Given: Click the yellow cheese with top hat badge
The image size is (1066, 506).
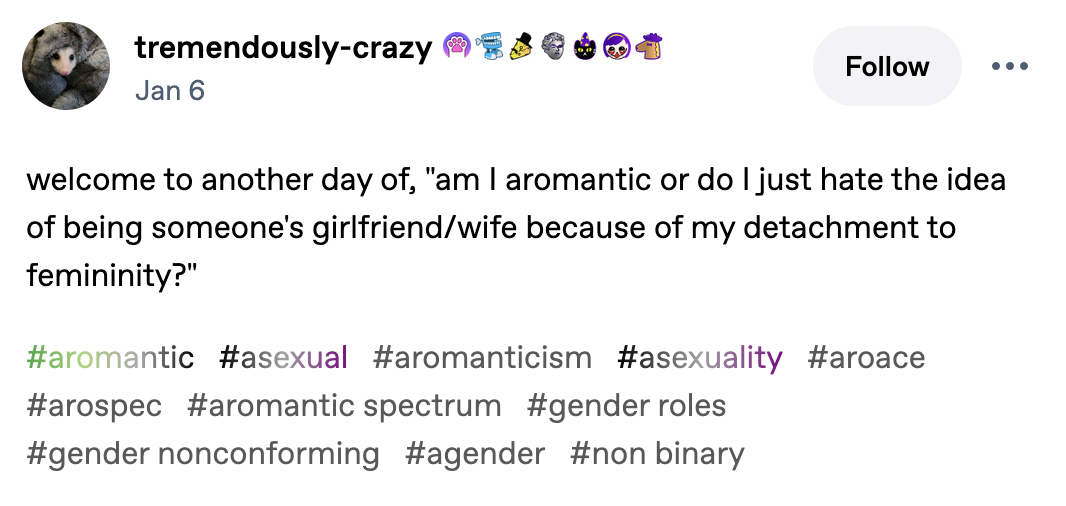Looking at the screenshot, I should click(520, 46).
